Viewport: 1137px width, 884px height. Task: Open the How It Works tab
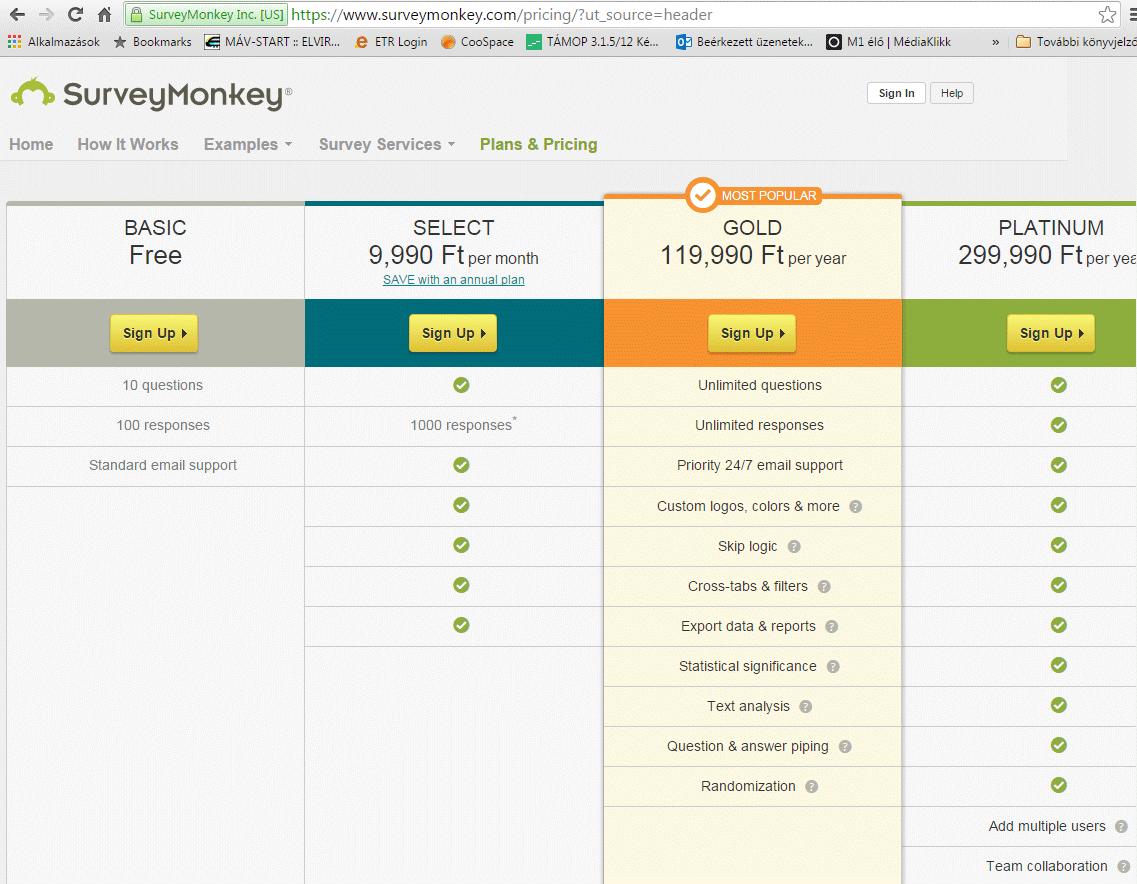[128, 144]
